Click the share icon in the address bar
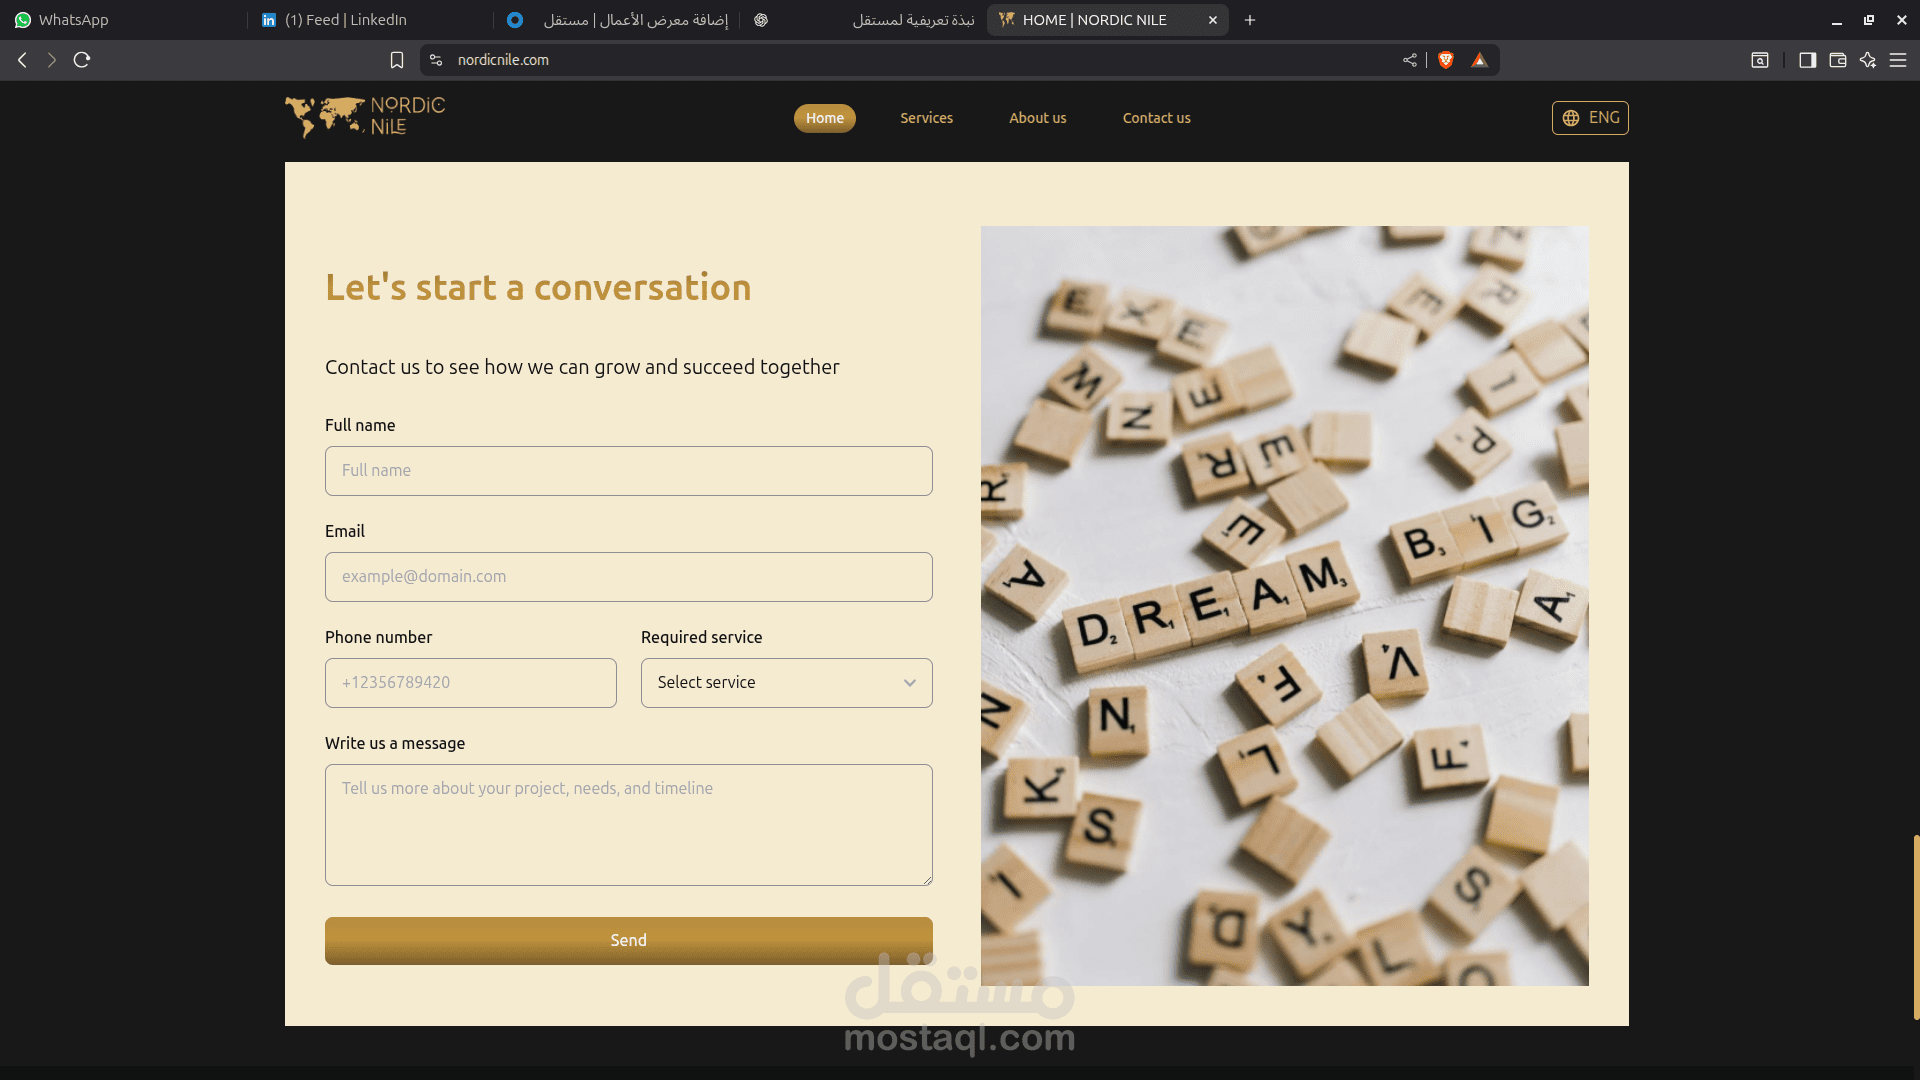1920x1080 pixels. [1410, 60]
